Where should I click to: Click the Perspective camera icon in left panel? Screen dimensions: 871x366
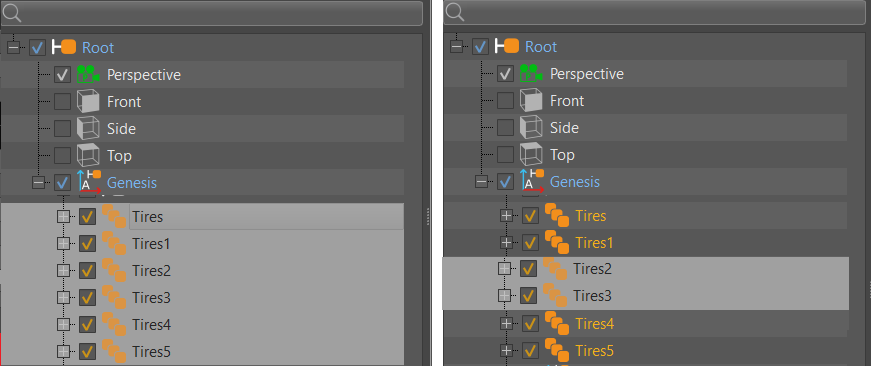click(x=88, y=74)
